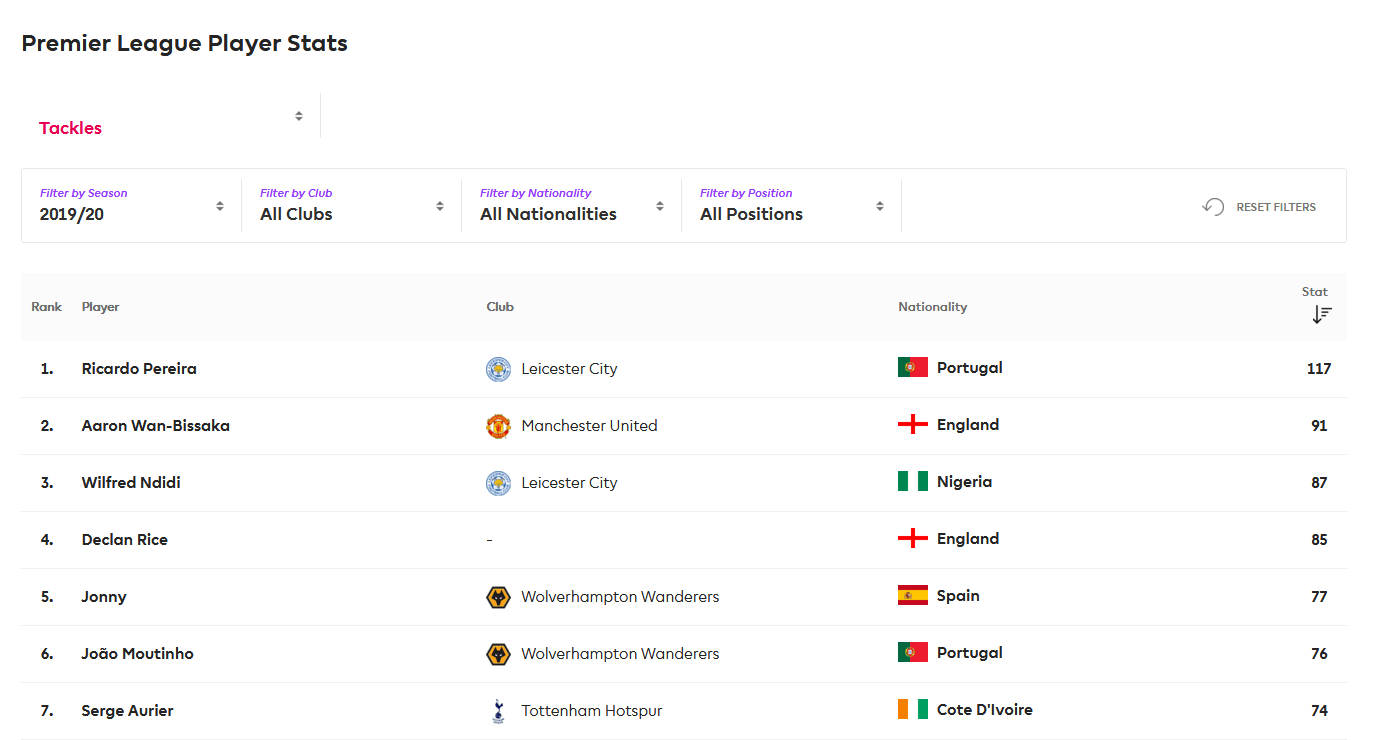1377x740 pixels.
Task: Click the Leicester City crest beside Ricardo Pereira
Action: [x=498, y=369]
